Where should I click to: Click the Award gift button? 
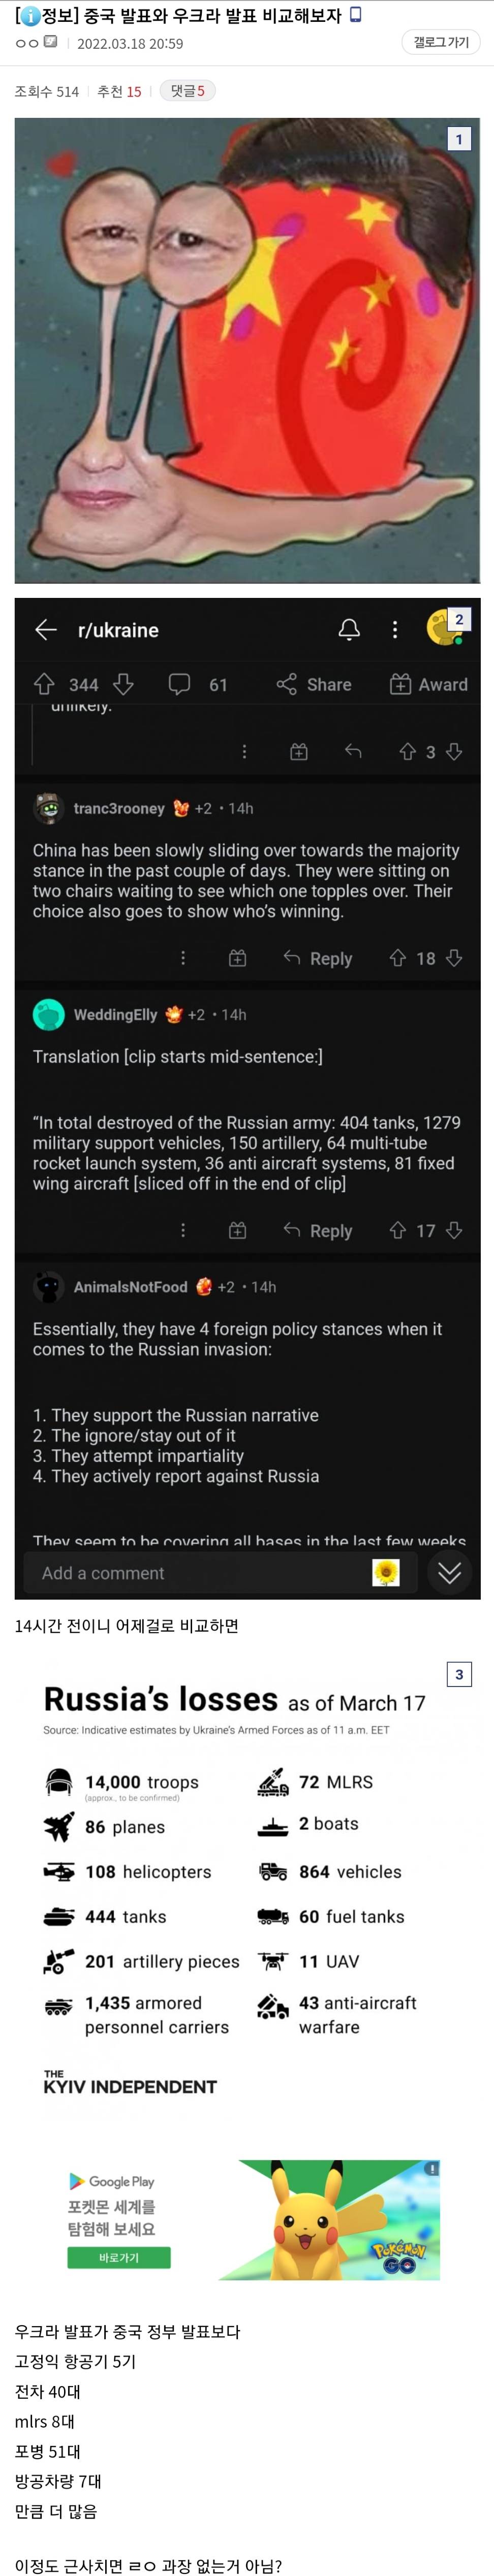[428, 684]
